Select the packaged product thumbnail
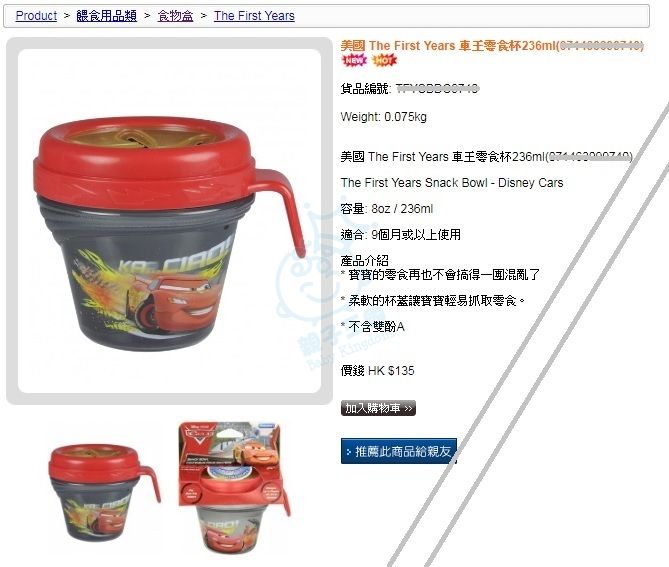Viewport: 669px width, 567px height. [x=234, y=487]
